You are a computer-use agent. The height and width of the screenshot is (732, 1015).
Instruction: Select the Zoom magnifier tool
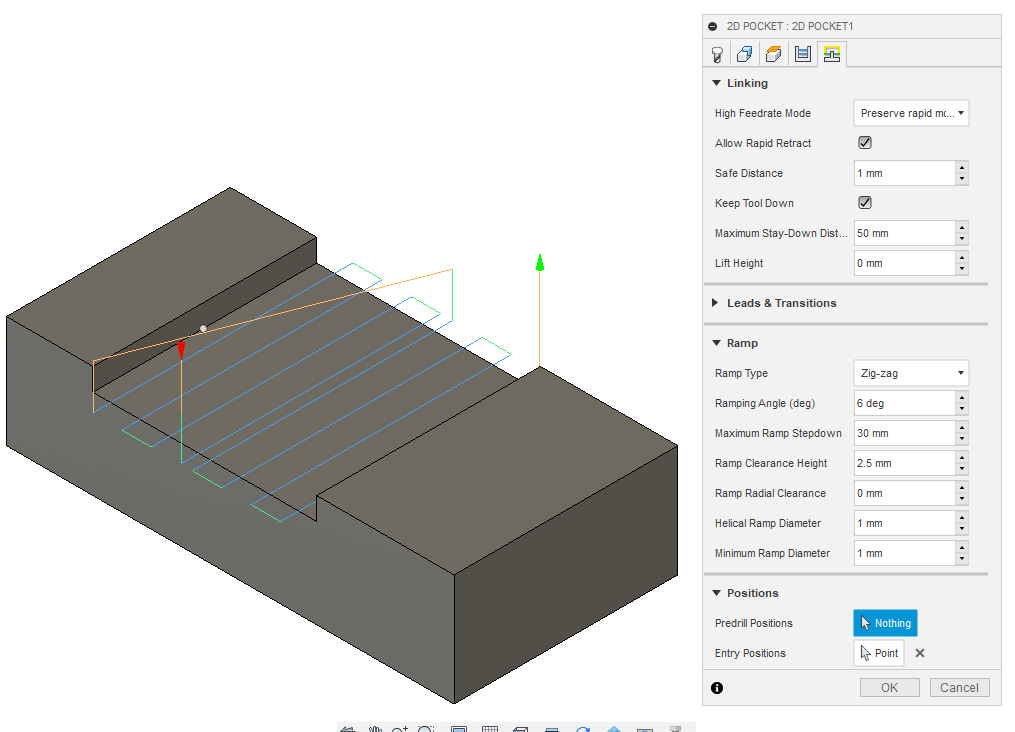pyautogui.click(x=398, y=729)
